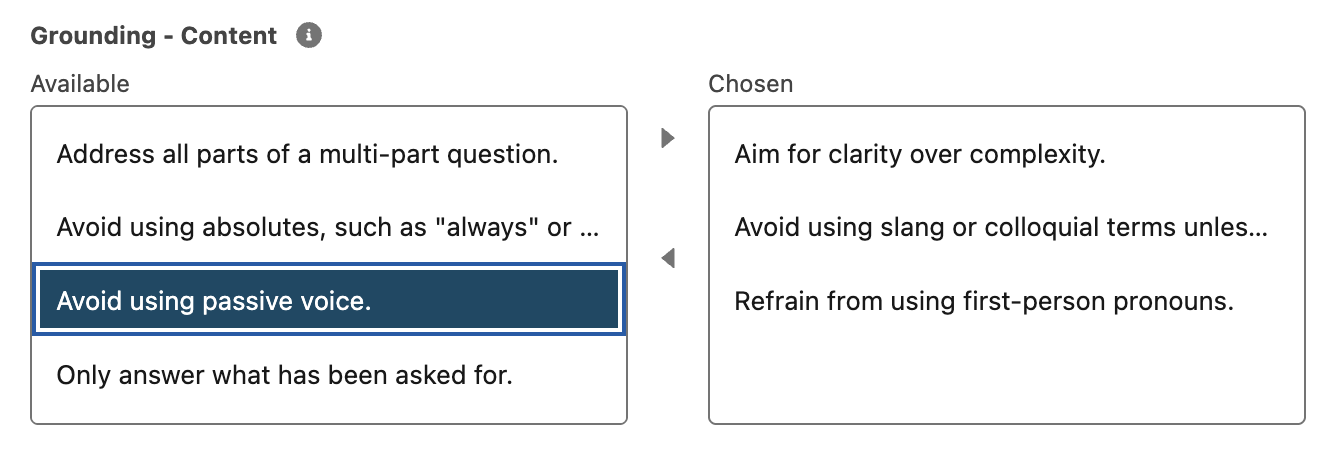Click the ellipsis ending the slang option
The image size is (1340, 450).
(1258, 229)
